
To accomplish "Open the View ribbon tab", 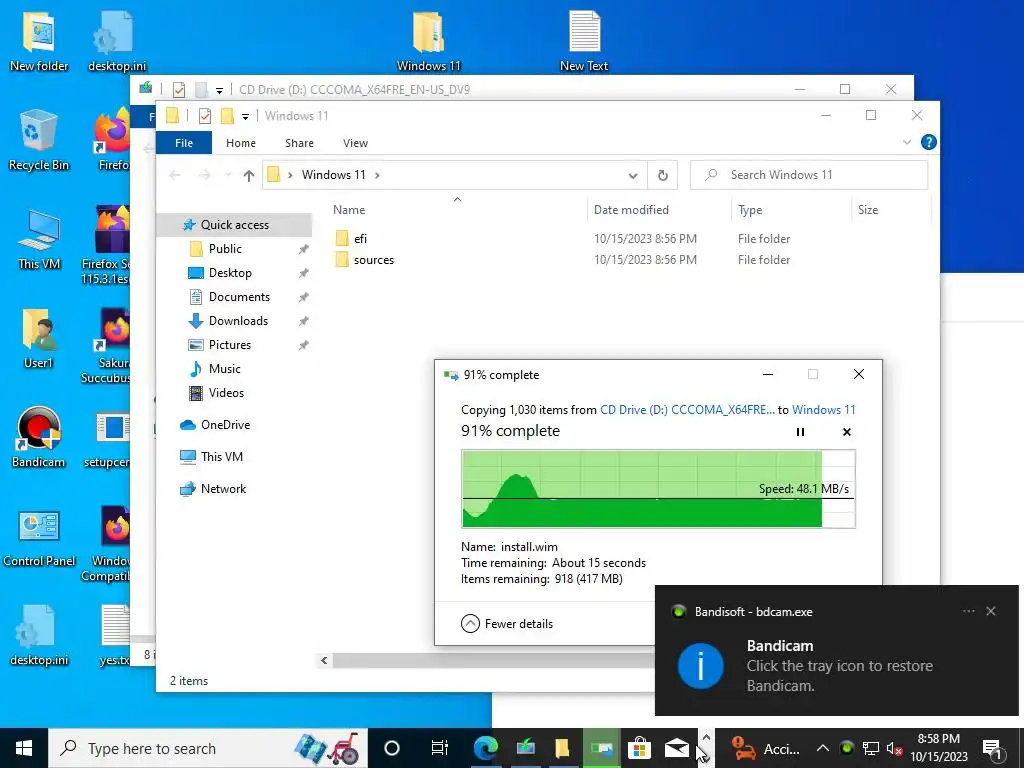I will [x=355, y=142].
